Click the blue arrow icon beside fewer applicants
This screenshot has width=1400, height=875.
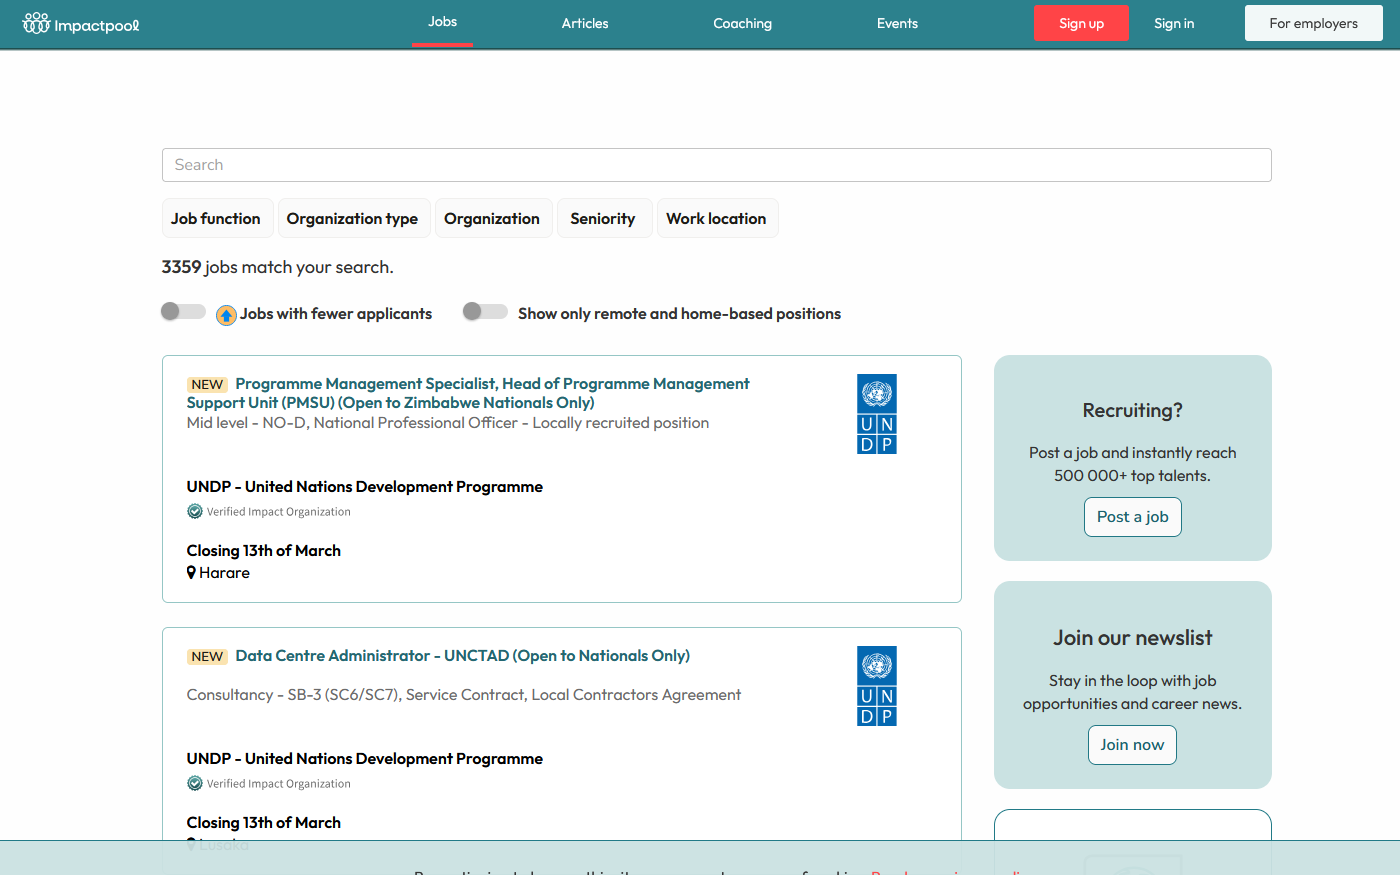coord(226,315)
